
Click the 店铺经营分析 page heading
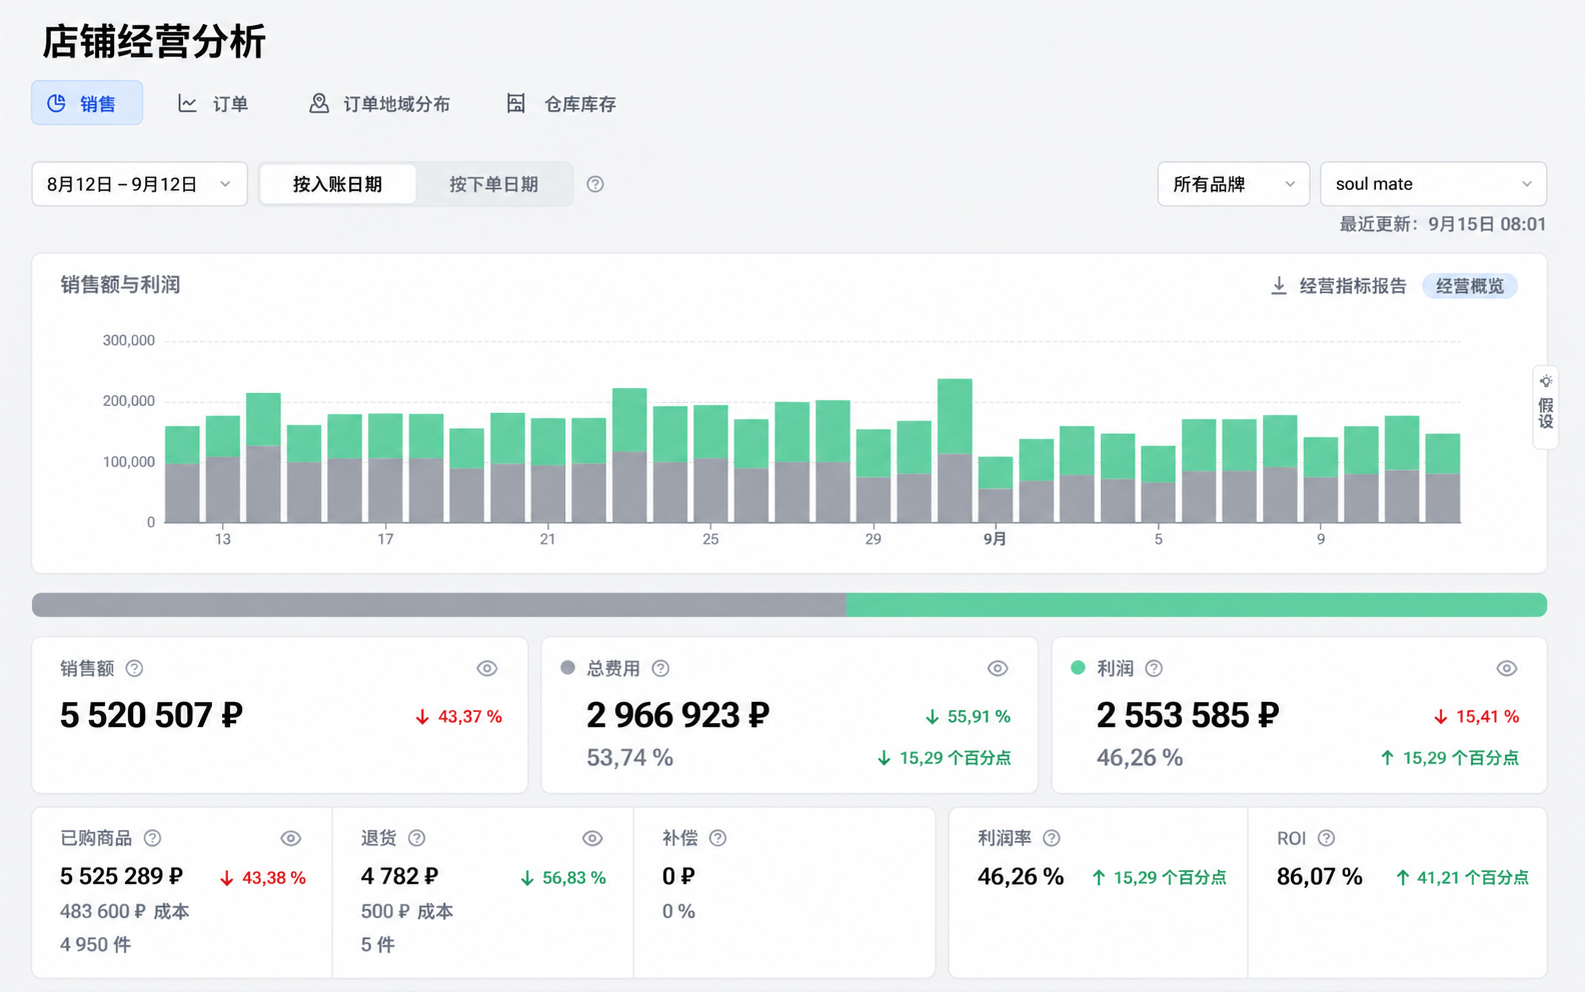154,42
